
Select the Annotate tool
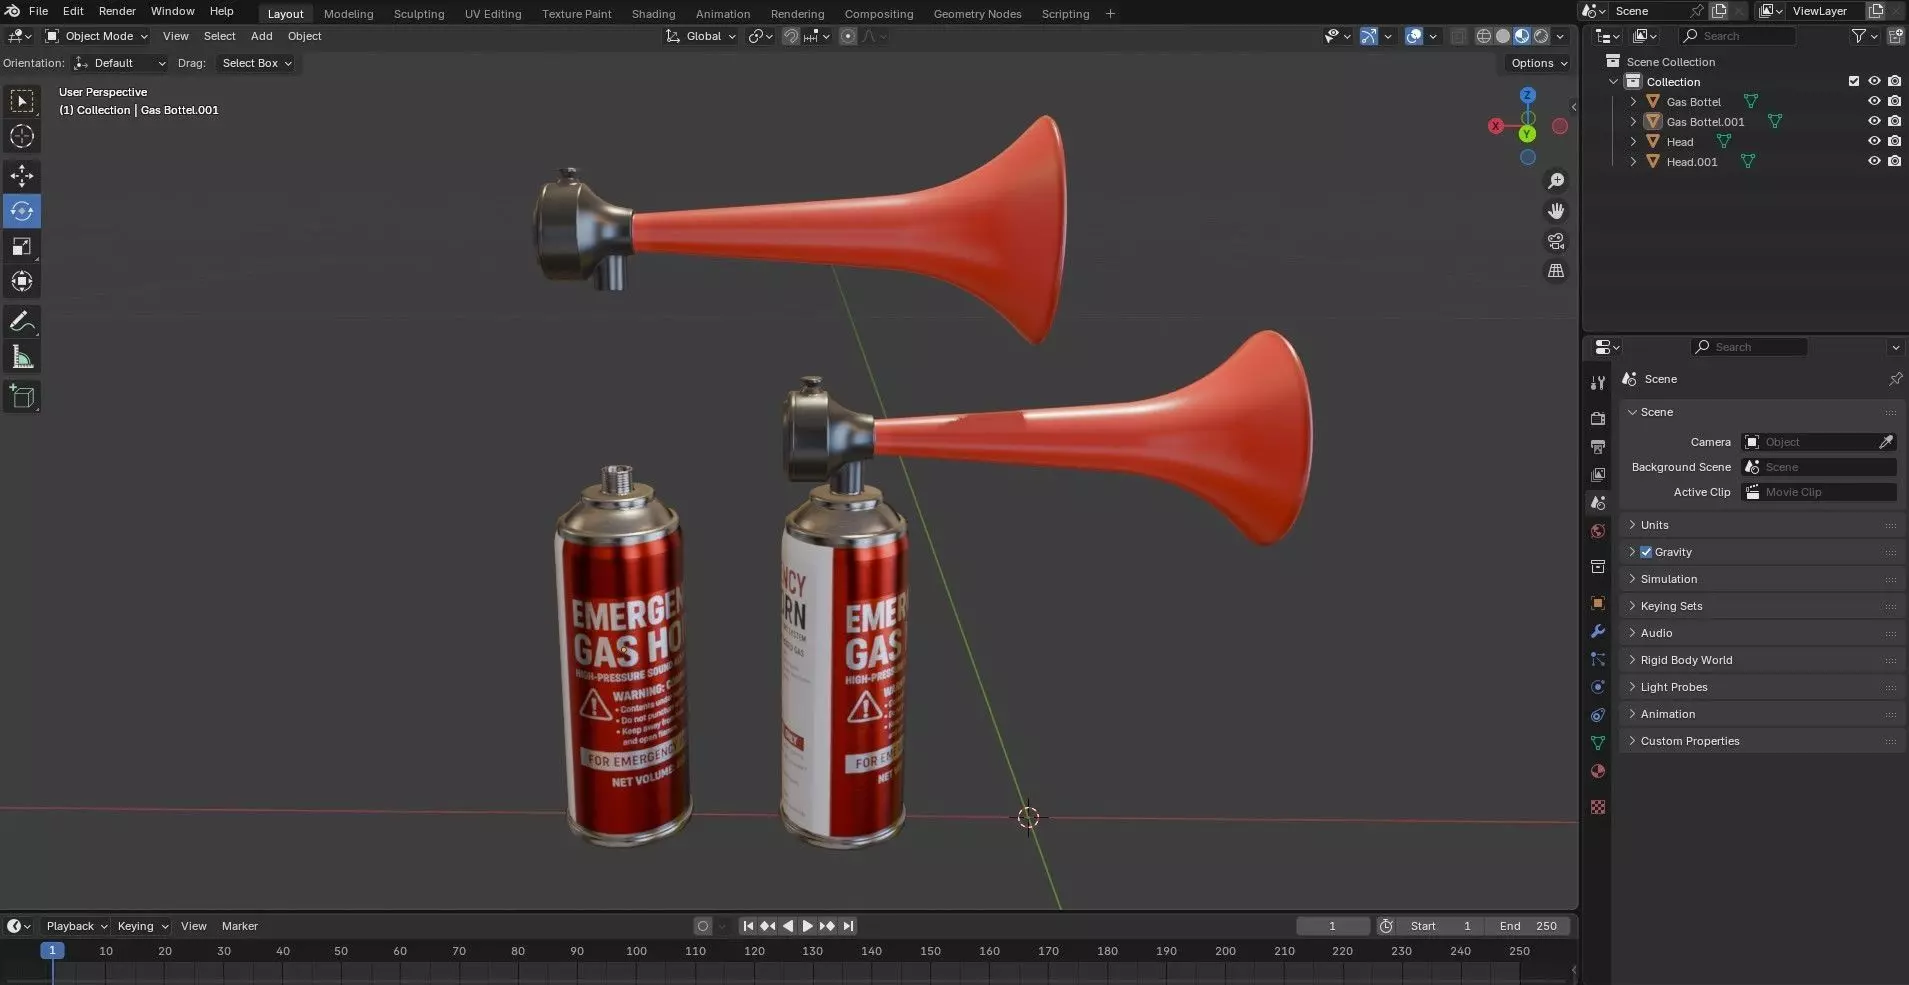pyautogui.click(x=22, y=322)
